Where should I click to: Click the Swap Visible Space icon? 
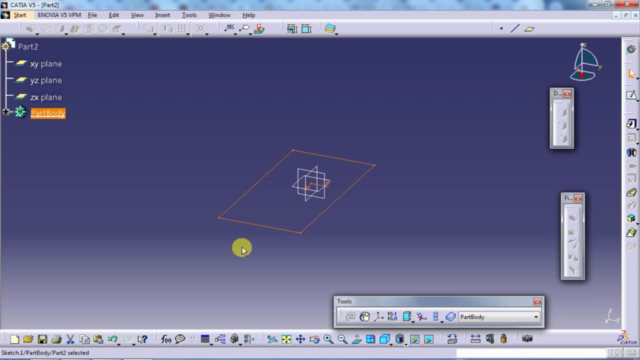pyautogui.click(x=429, y=339)
